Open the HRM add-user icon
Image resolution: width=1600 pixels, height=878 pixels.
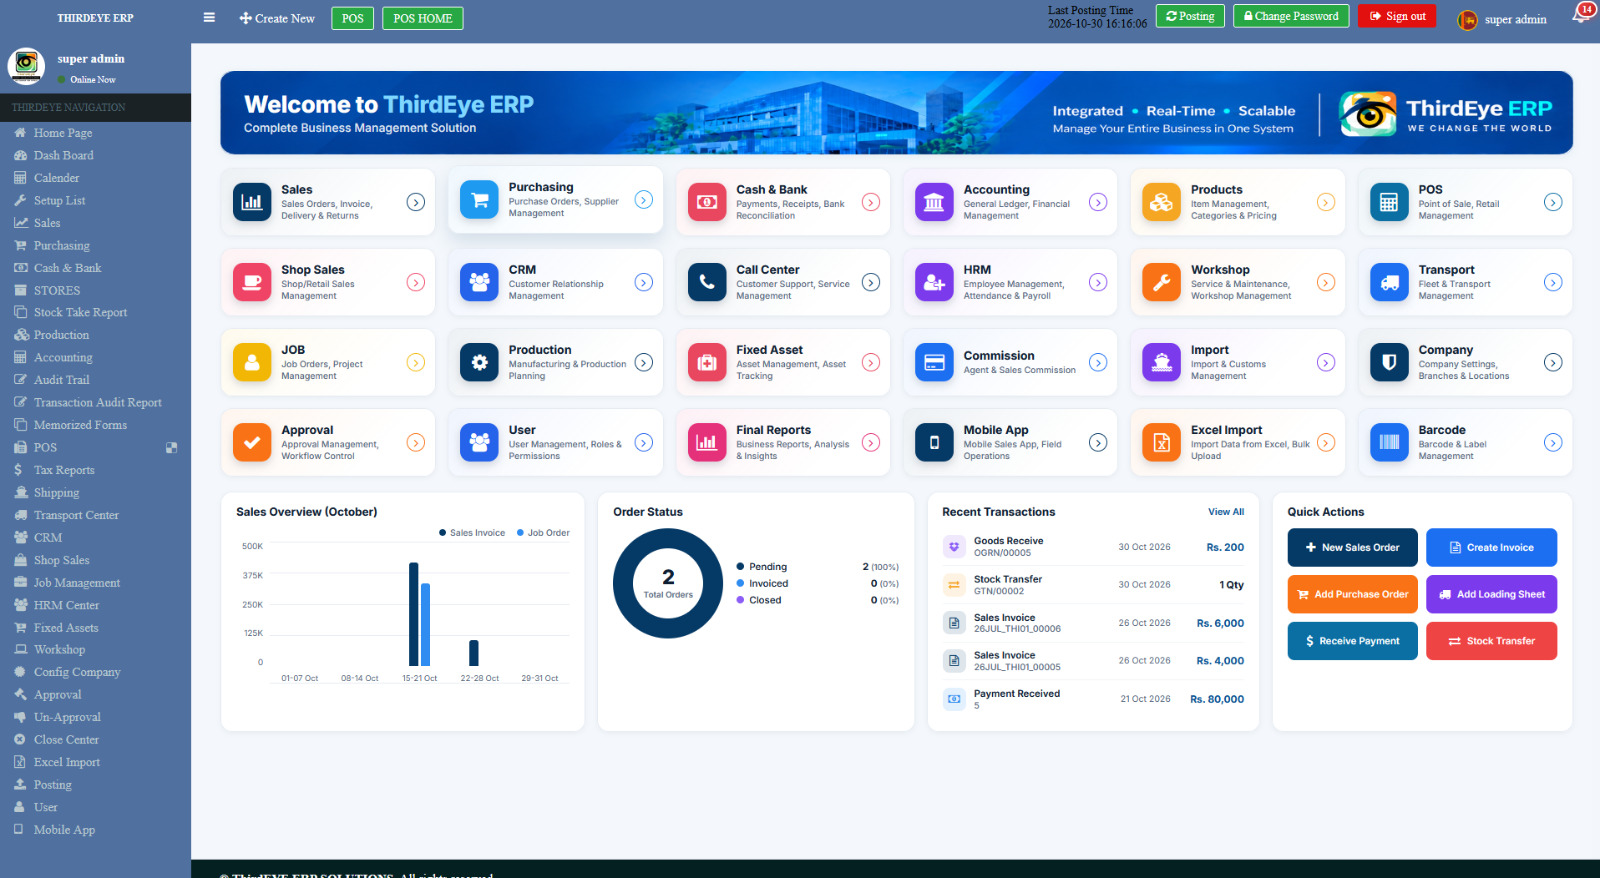click(x=934, y=282)
